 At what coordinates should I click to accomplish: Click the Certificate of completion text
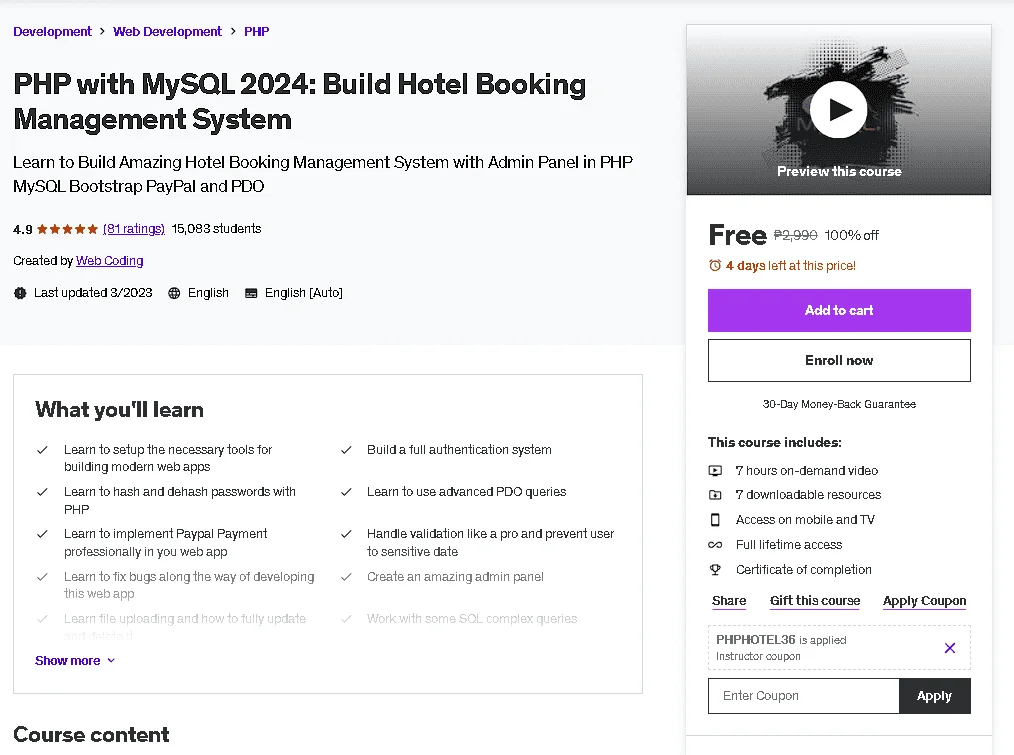click(803, 569)
